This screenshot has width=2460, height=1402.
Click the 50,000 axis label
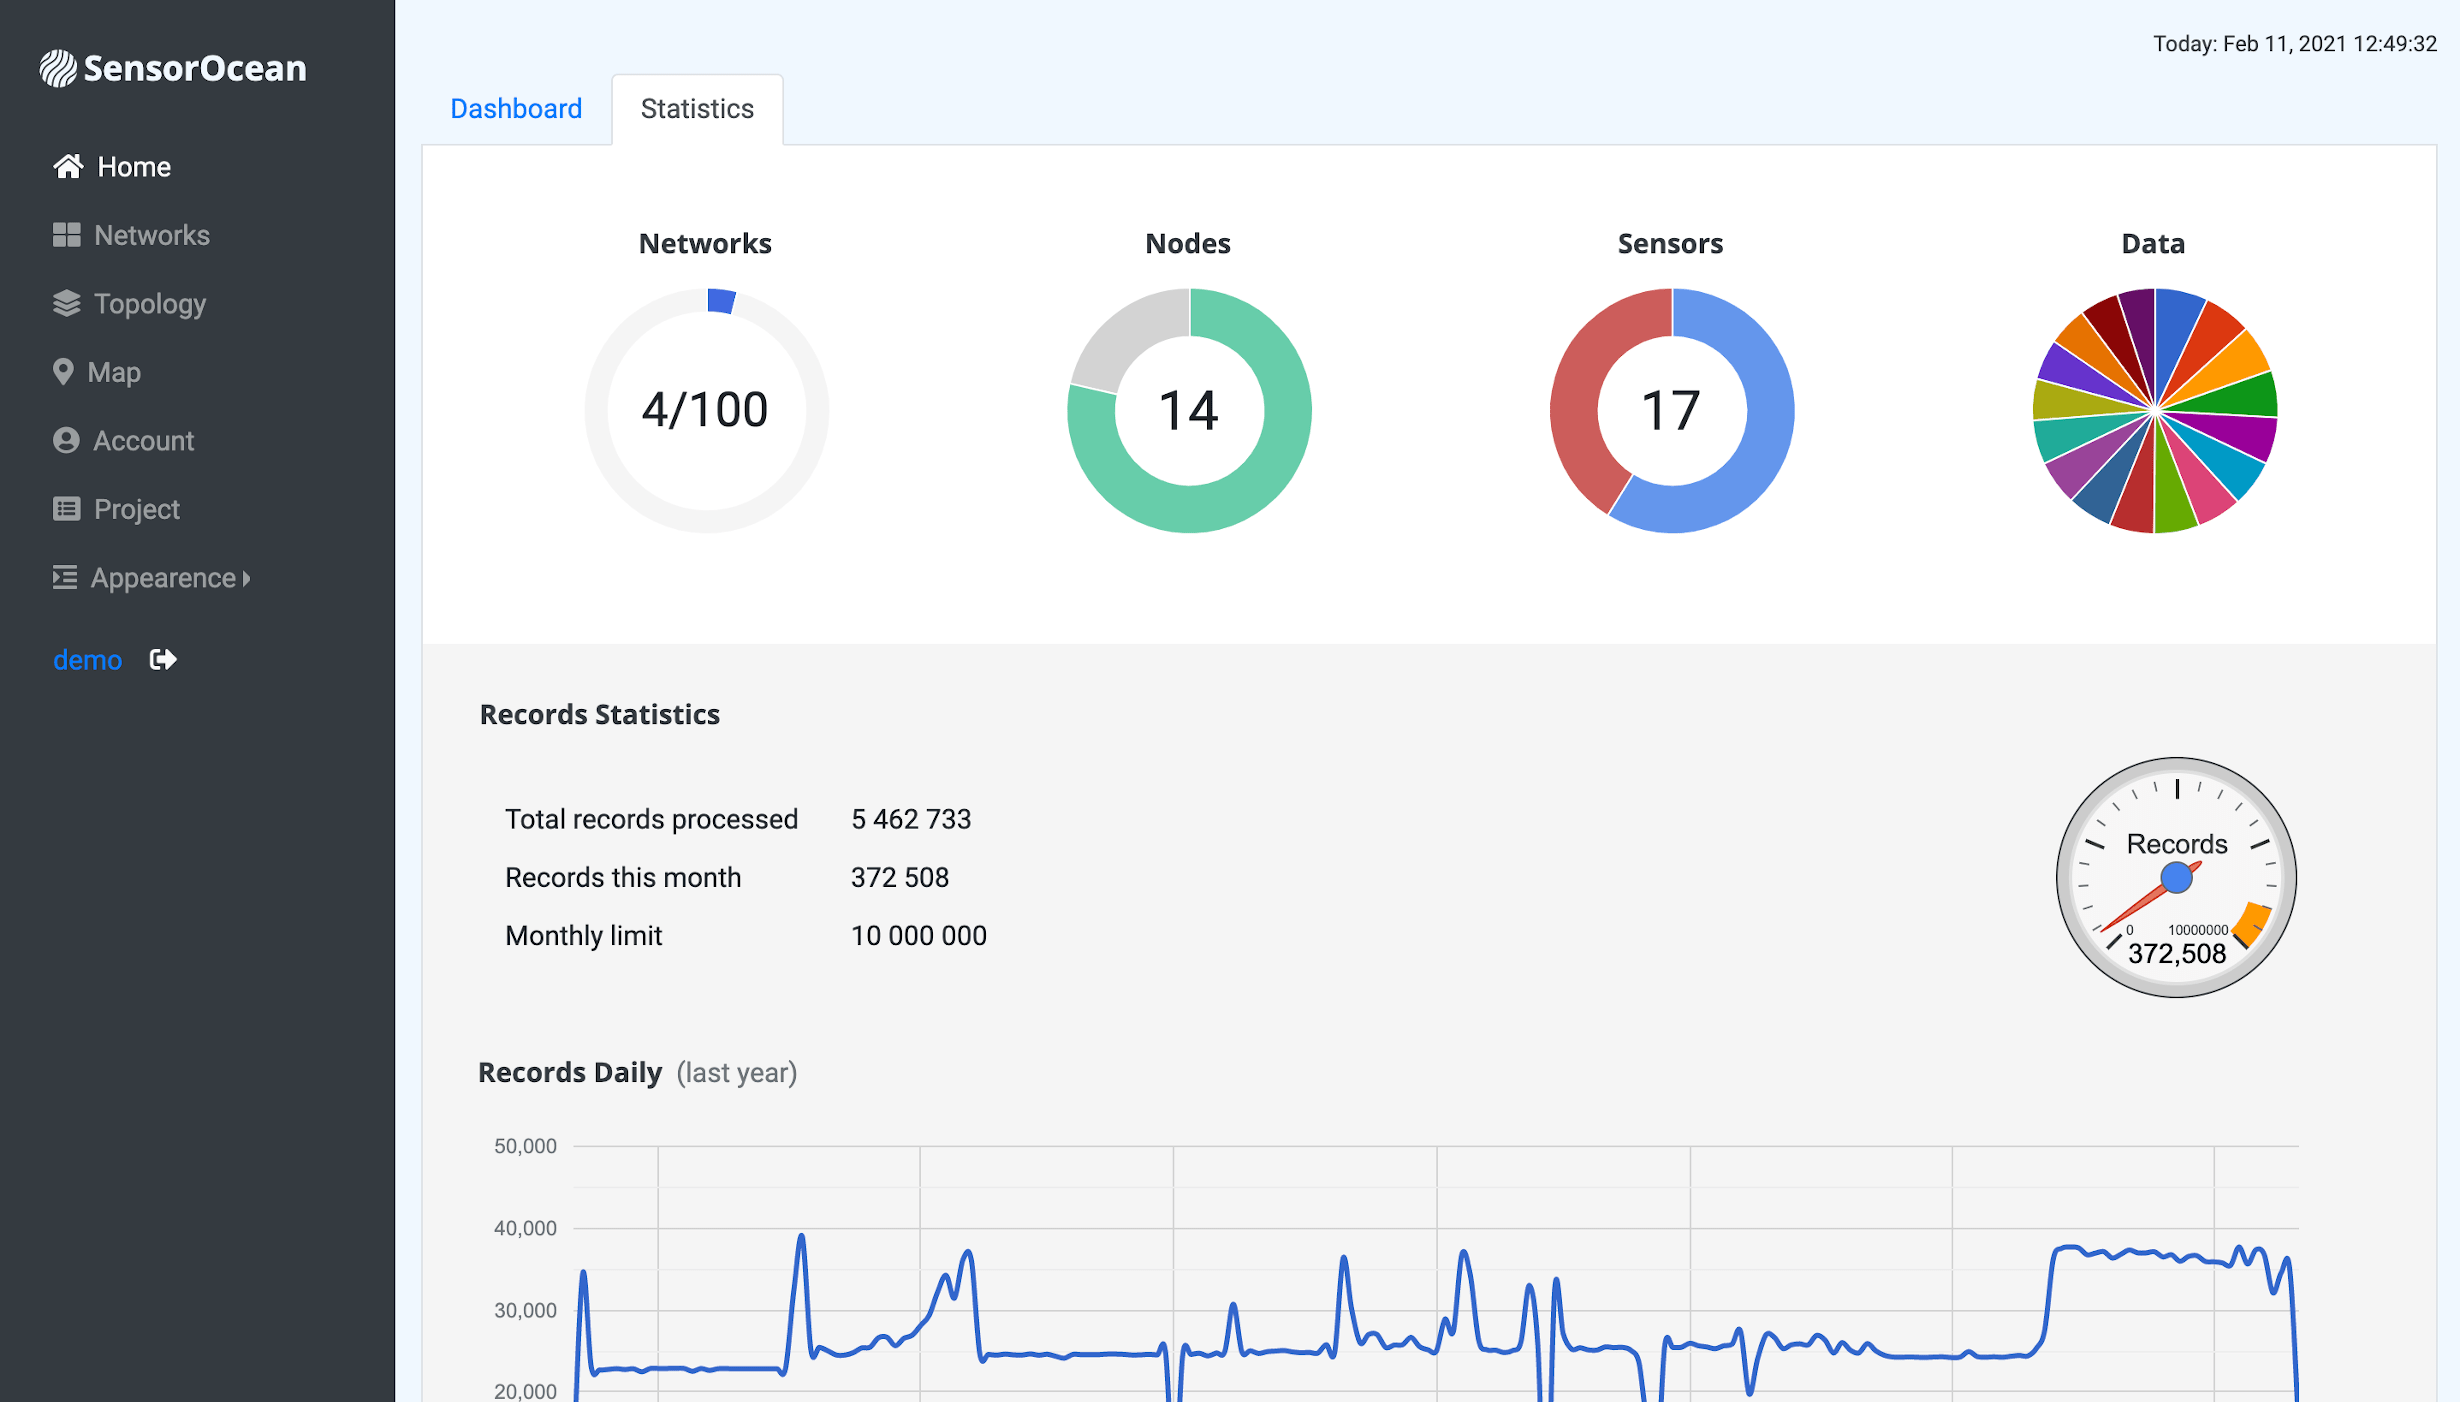525,1146
